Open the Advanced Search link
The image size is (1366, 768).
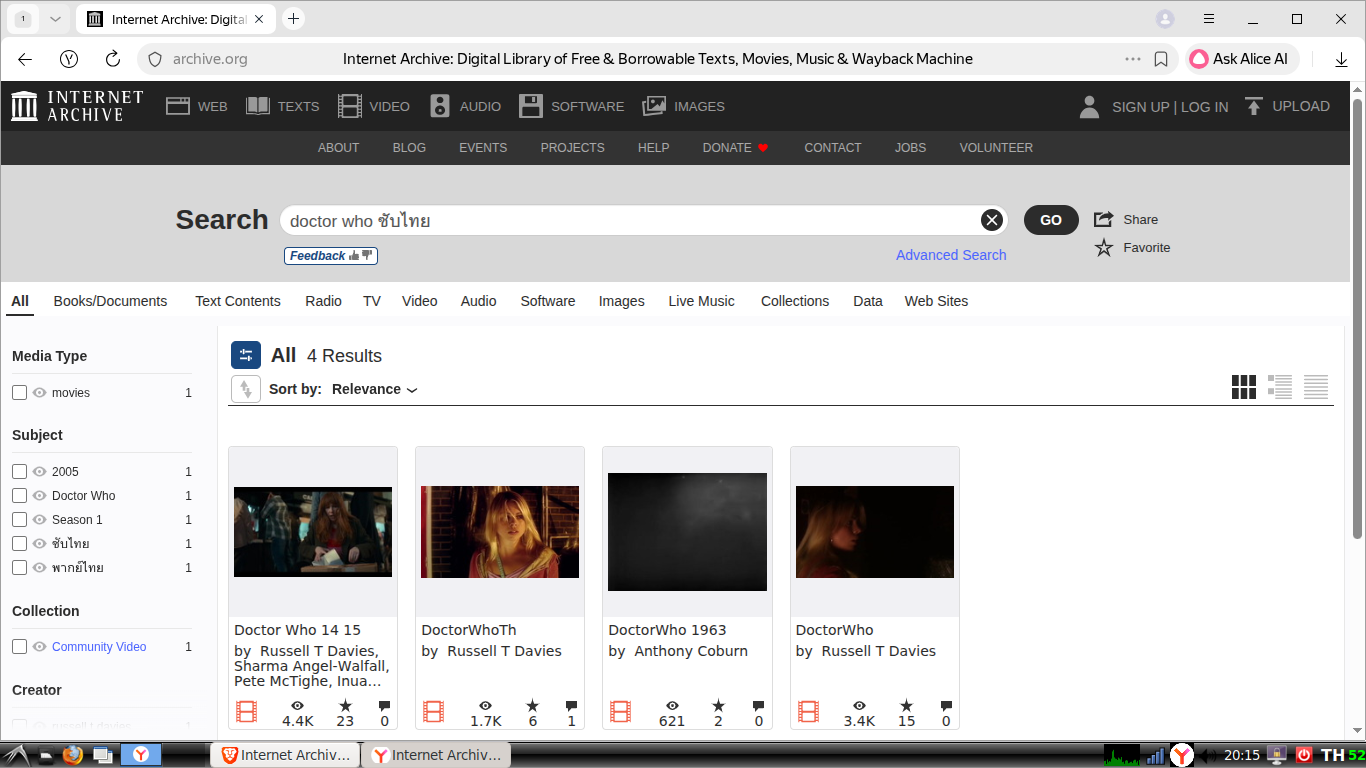[x=951, y=255]
